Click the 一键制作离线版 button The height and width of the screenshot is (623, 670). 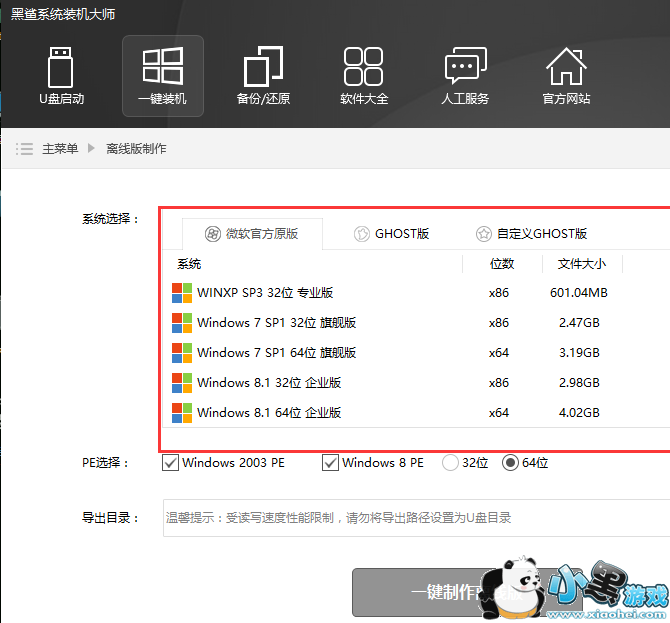pyautogui.click(x=467, y=592)
